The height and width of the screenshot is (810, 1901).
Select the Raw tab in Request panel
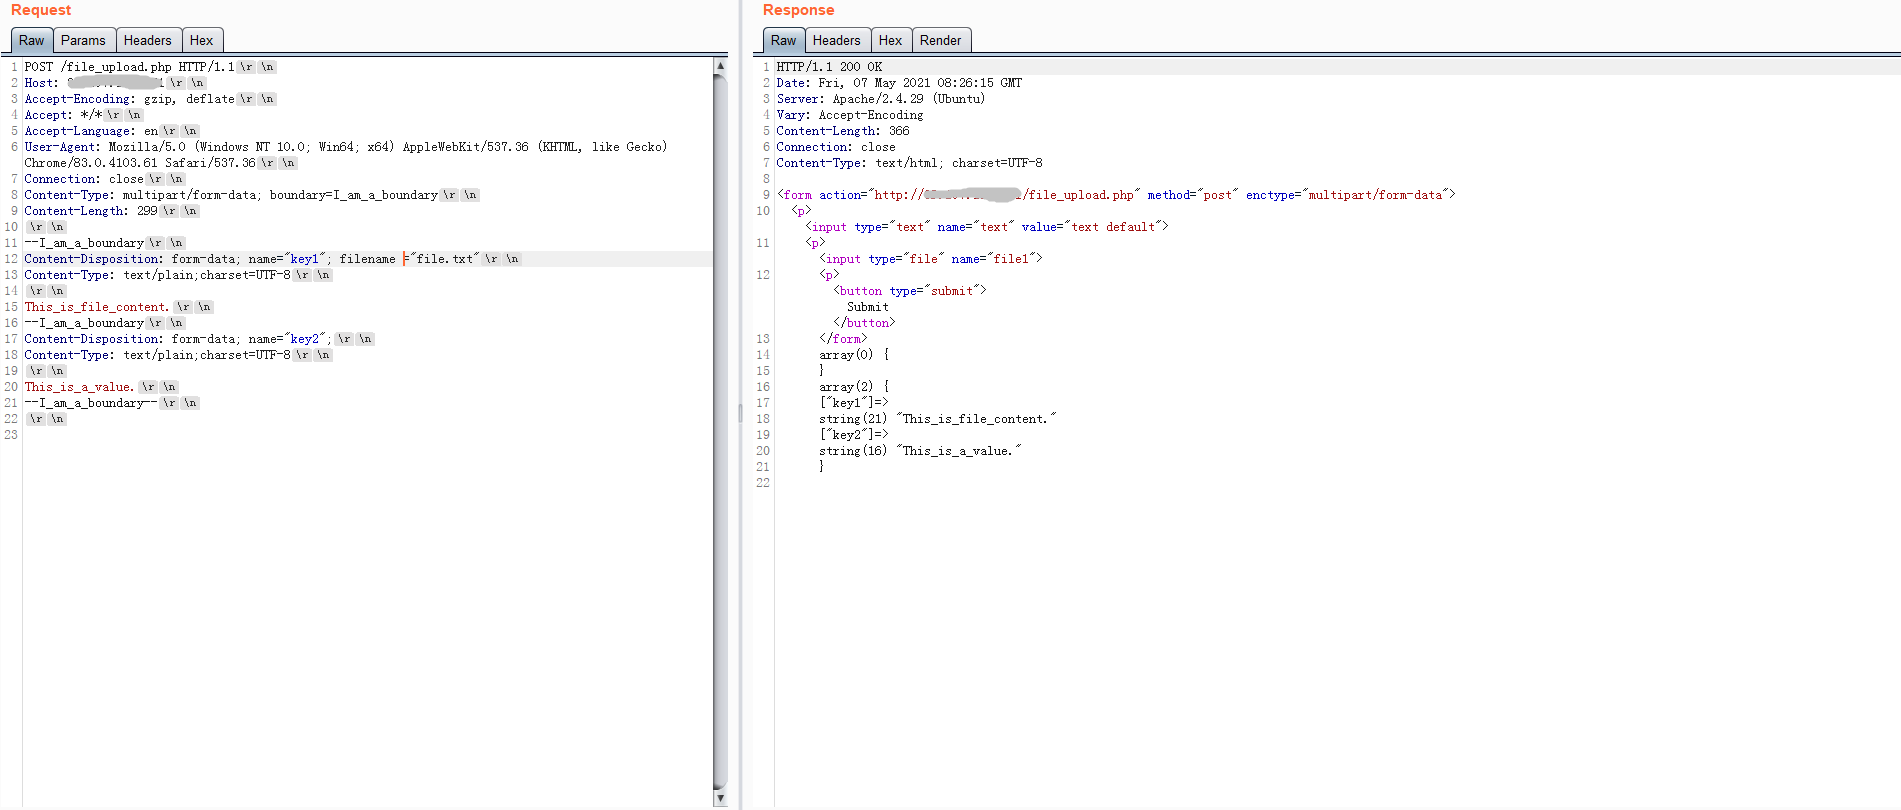click(x=32, y=41)
